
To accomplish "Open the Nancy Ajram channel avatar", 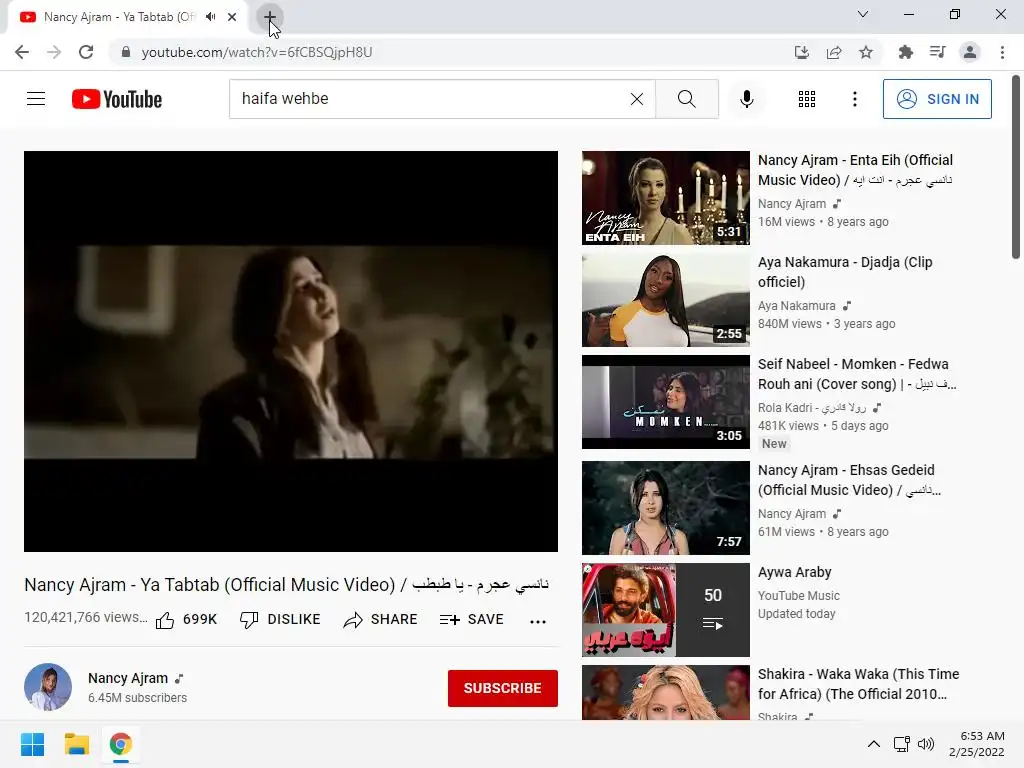I will (x=48, y=687).
